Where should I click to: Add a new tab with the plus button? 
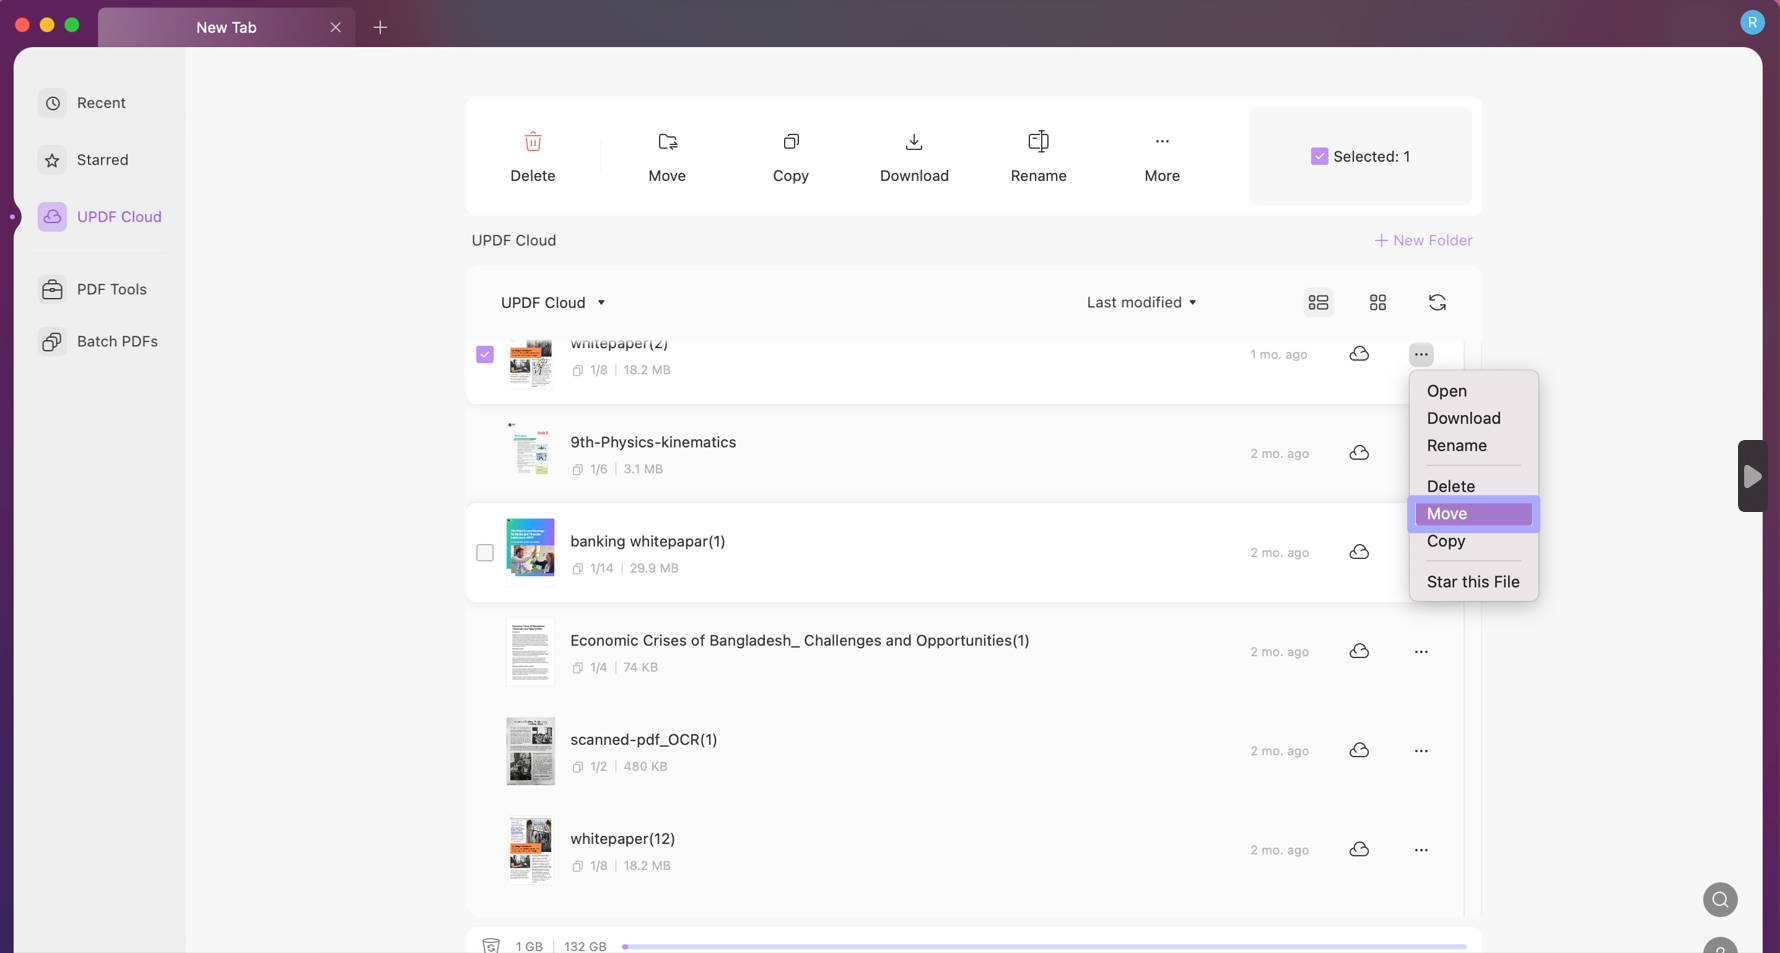pyautogui.click(x=380, y=27)
